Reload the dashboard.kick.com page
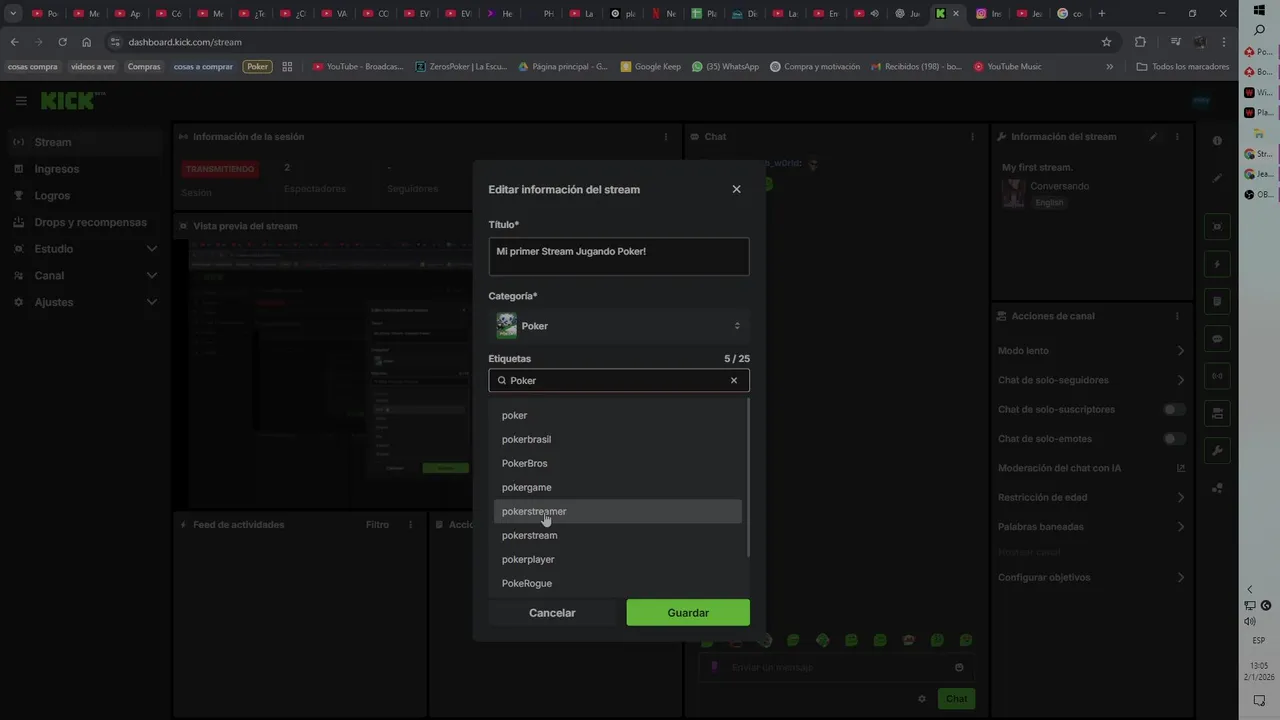This screenshot has height=720, width=1280. [x=62, y=42]
